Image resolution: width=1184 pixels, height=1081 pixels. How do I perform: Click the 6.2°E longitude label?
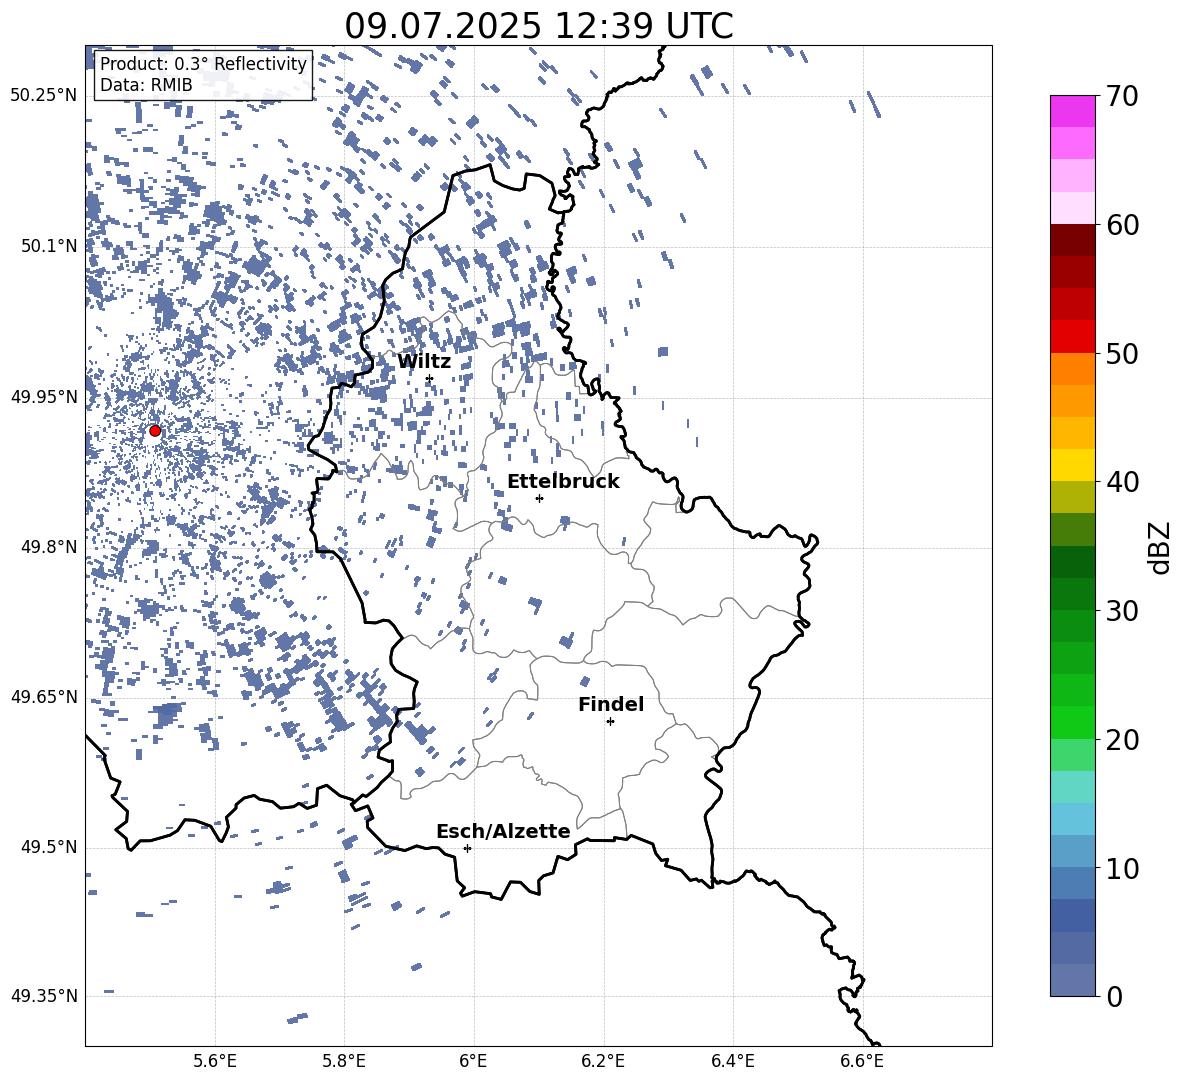pos(603,1061)
